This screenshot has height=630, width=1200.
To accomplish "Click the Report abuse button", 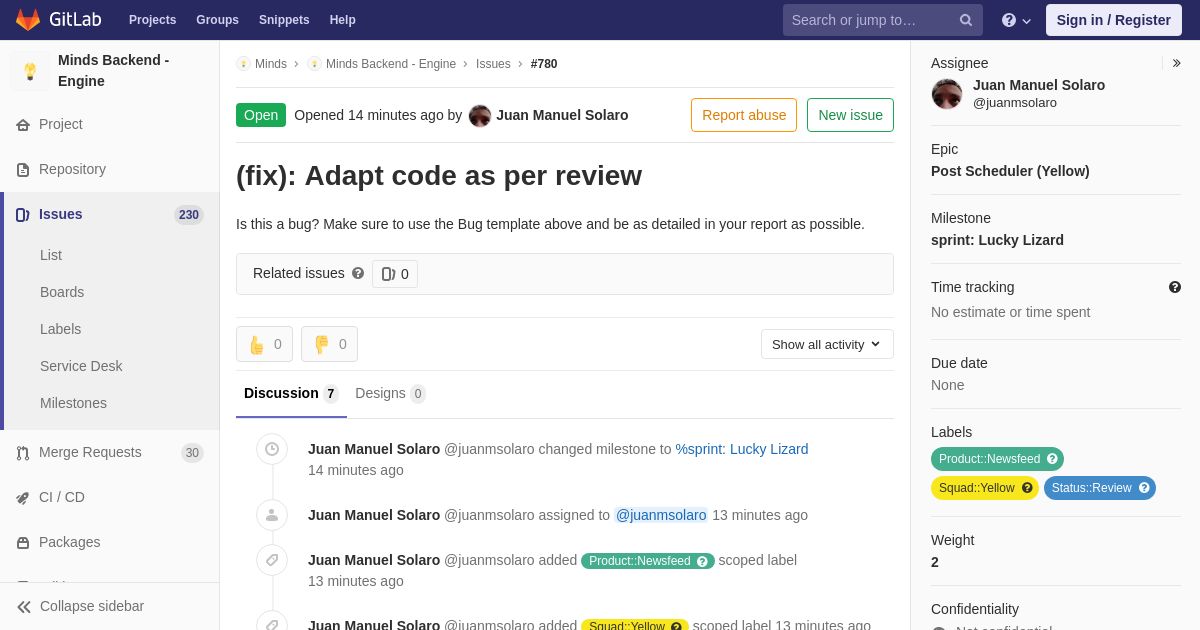I will pyautogui.click(x=744, y=115).
